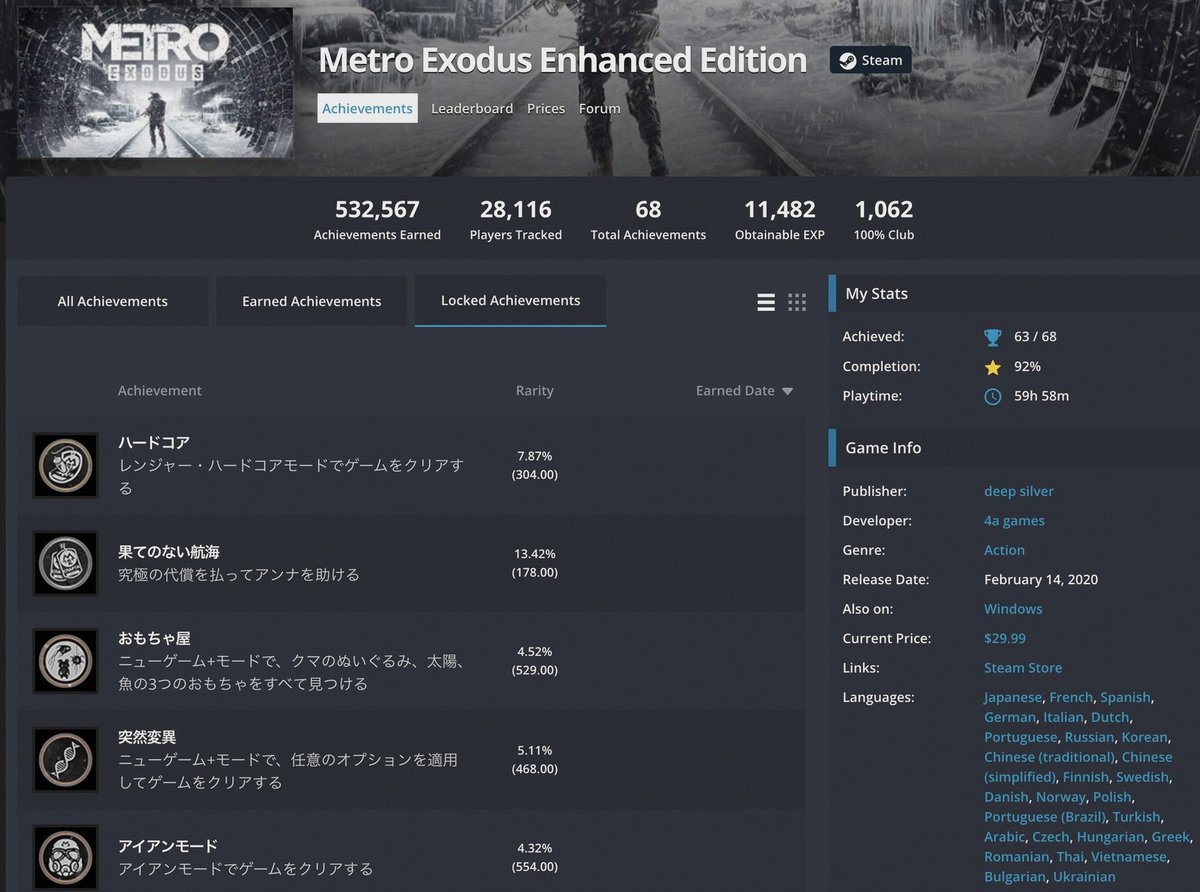Select the Swedish language link
The height and width of the screenshot is (892, 1200).
(x=1142, y=777)
